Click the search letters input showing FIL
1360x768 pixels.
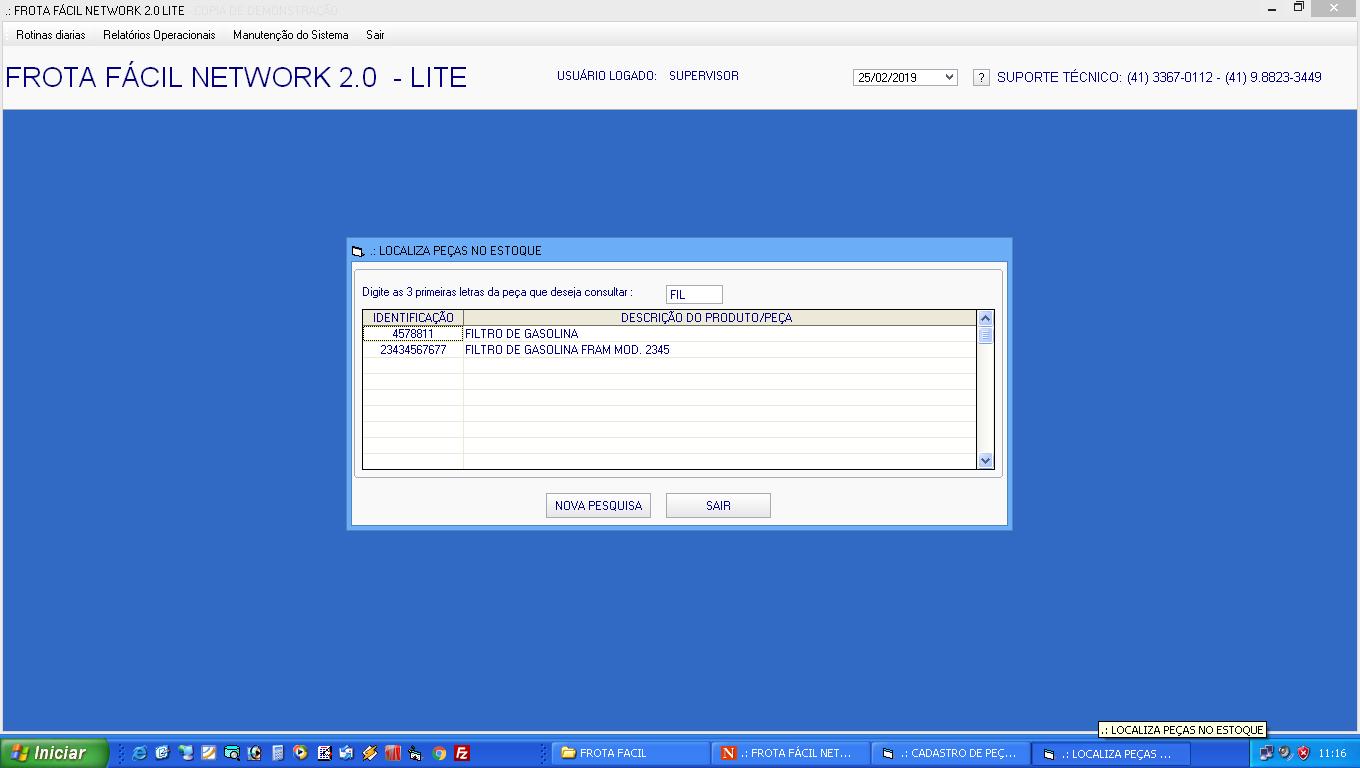pos(693,294)
